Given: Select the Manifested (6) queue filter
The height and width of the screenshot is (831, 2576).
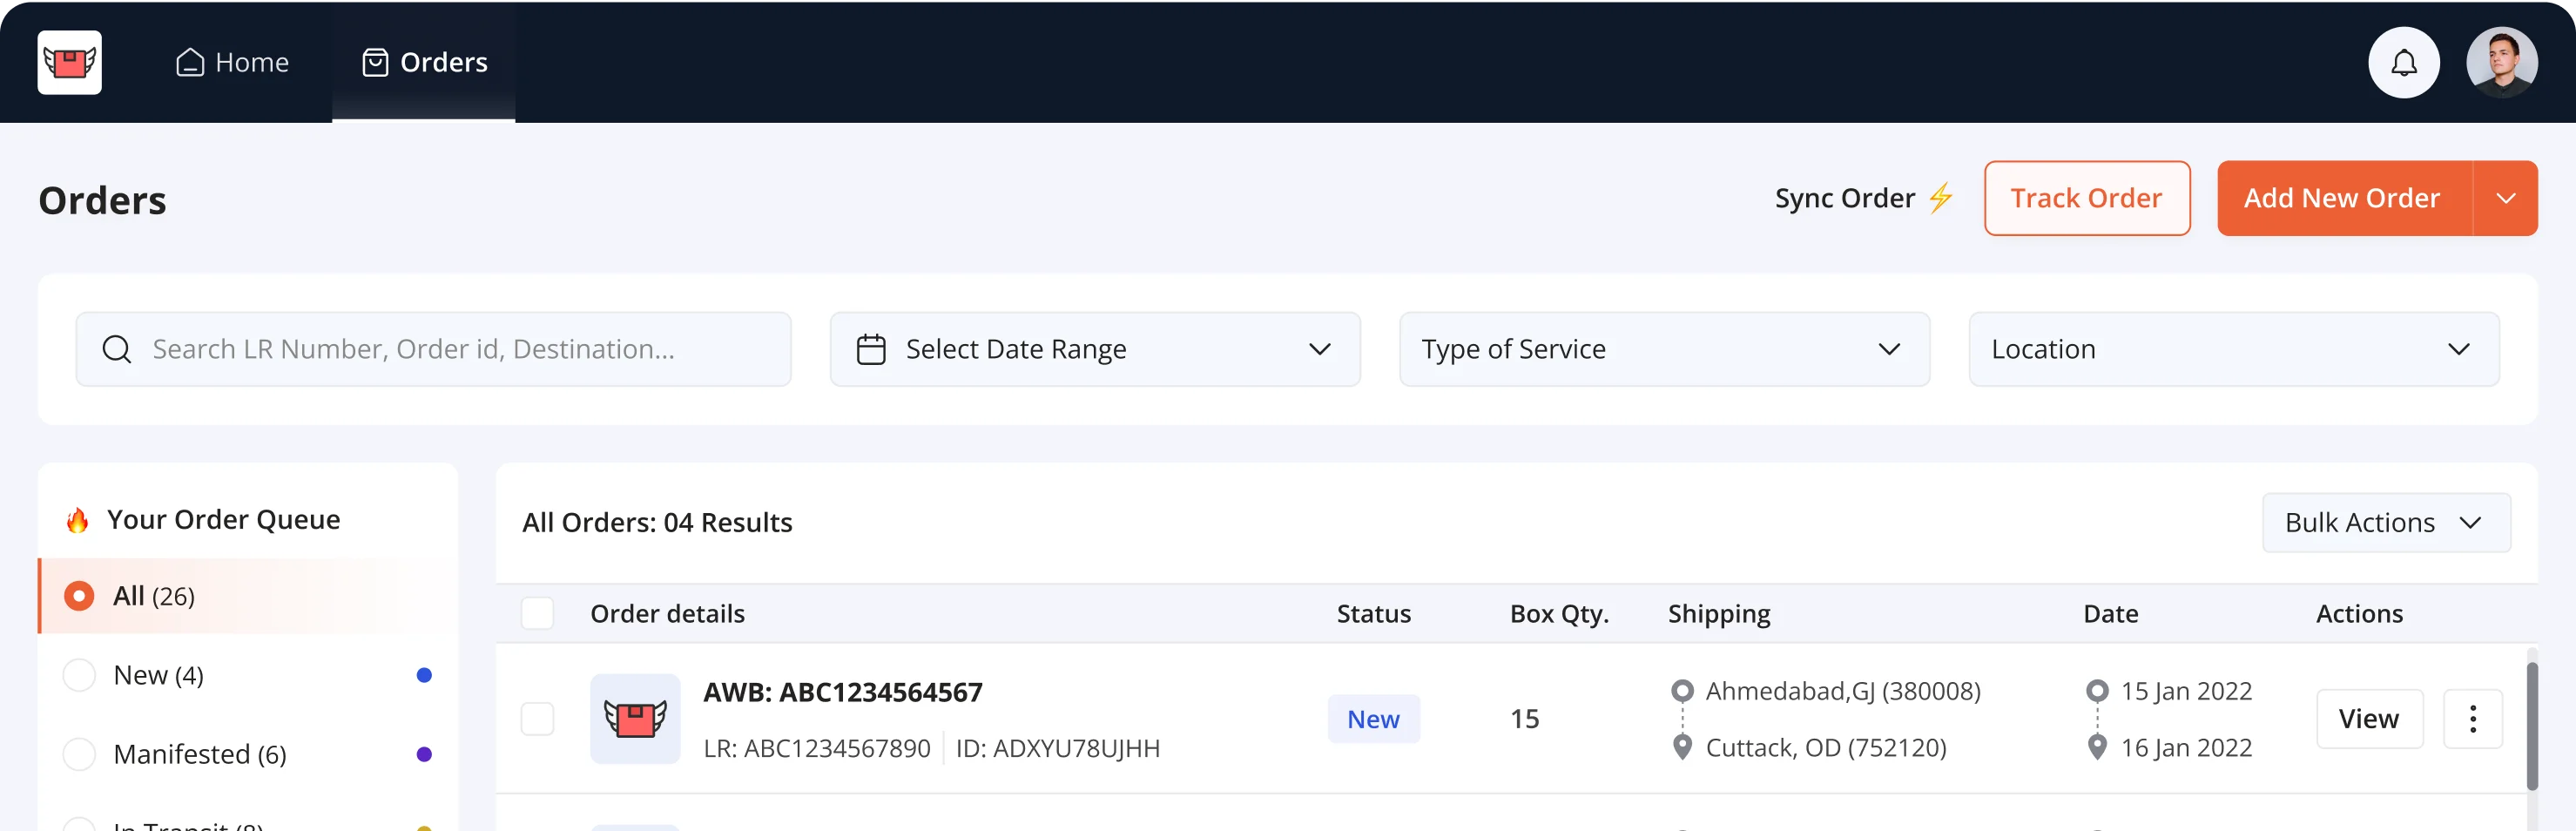Looking at the screenshot, I should 79,754.
